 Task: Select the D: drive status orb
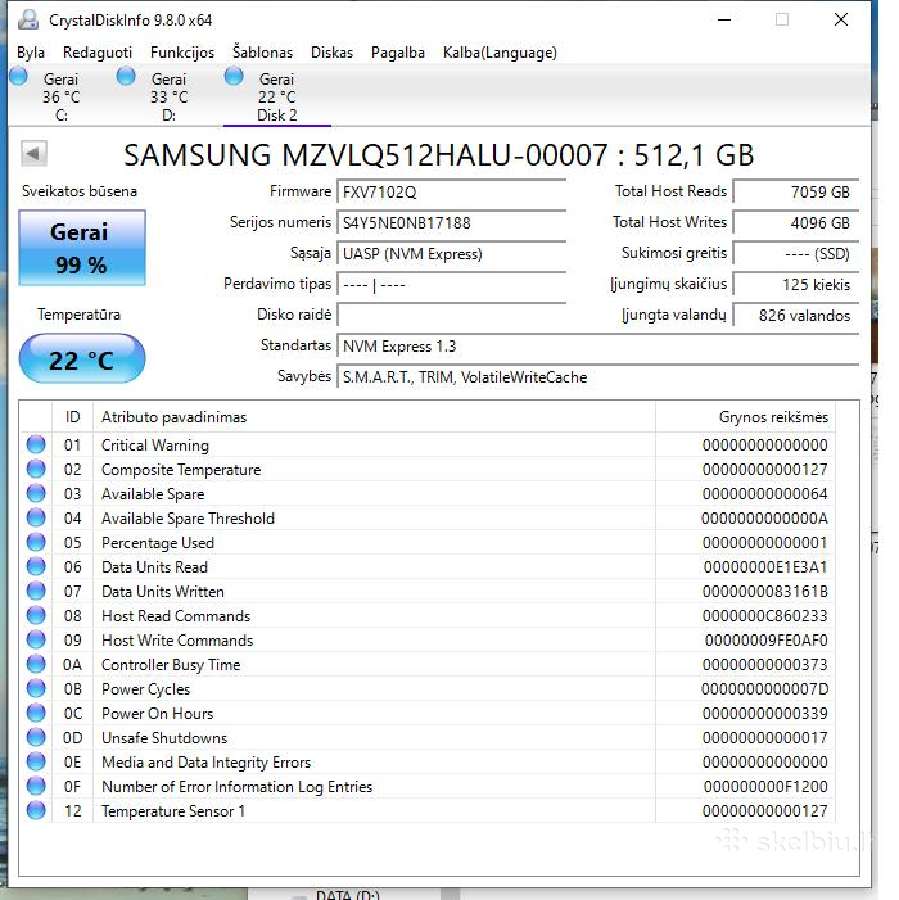126,76
